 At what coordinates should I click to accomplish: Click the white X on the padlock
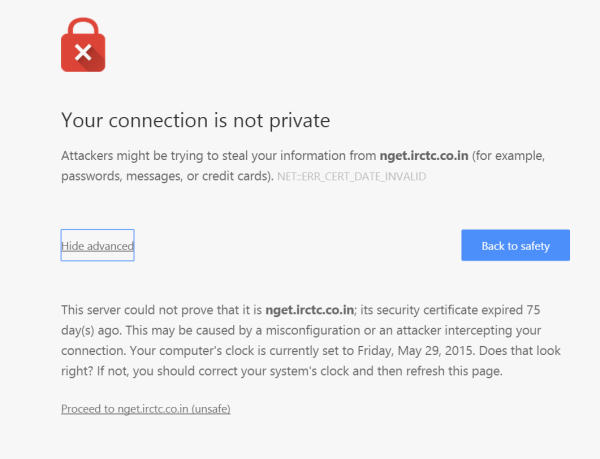(84, 55)
